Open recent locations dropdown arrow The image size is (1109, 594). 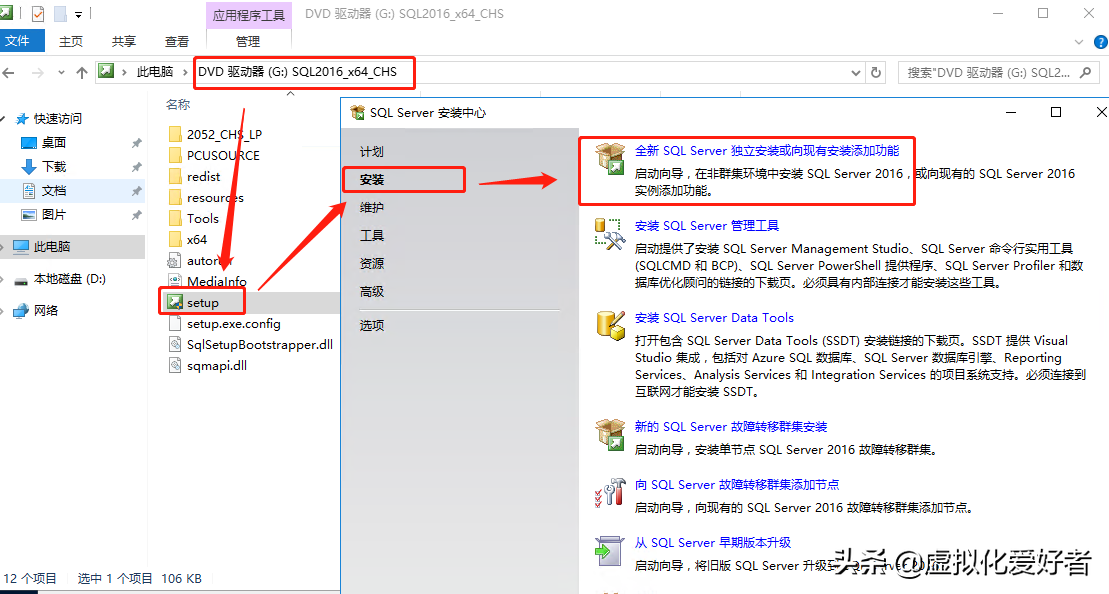click(x=62, y=72)
